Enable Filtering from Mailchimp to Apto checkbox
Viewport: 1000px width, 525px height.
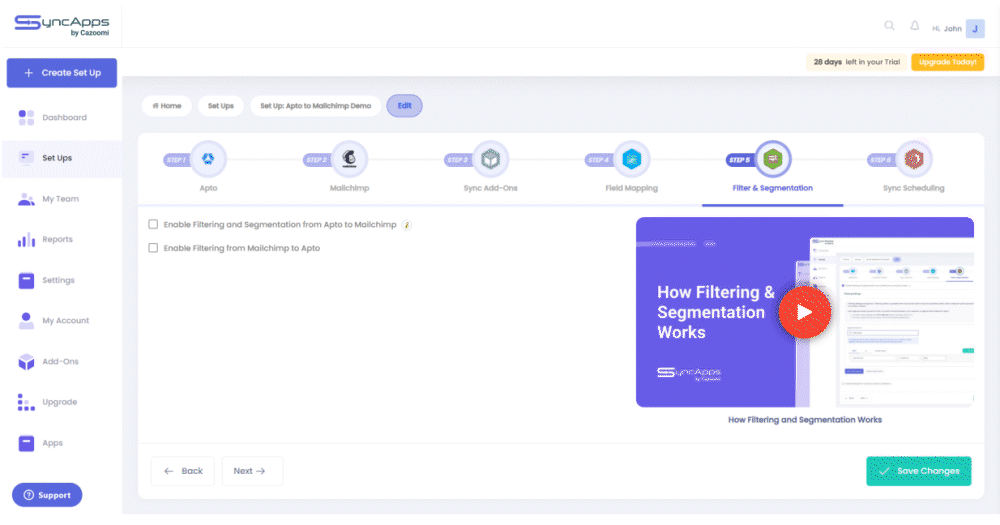(153, 248)
